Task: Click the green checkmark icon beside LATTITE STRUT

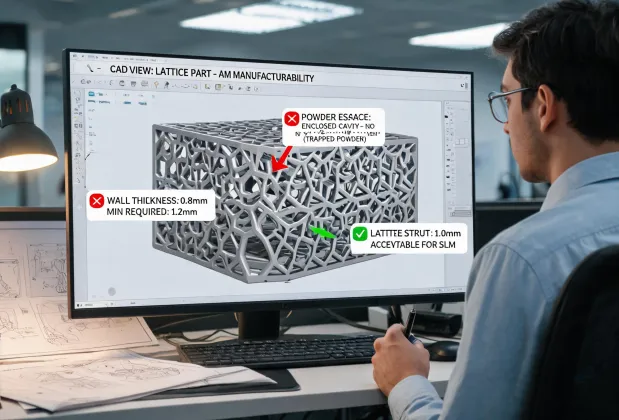Action: 360,234
